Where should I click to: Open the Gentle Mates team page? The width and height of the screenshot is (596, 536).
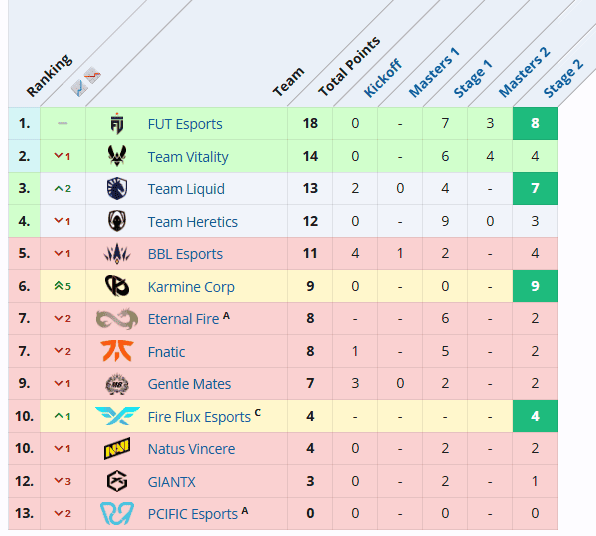tap(189, 384)
